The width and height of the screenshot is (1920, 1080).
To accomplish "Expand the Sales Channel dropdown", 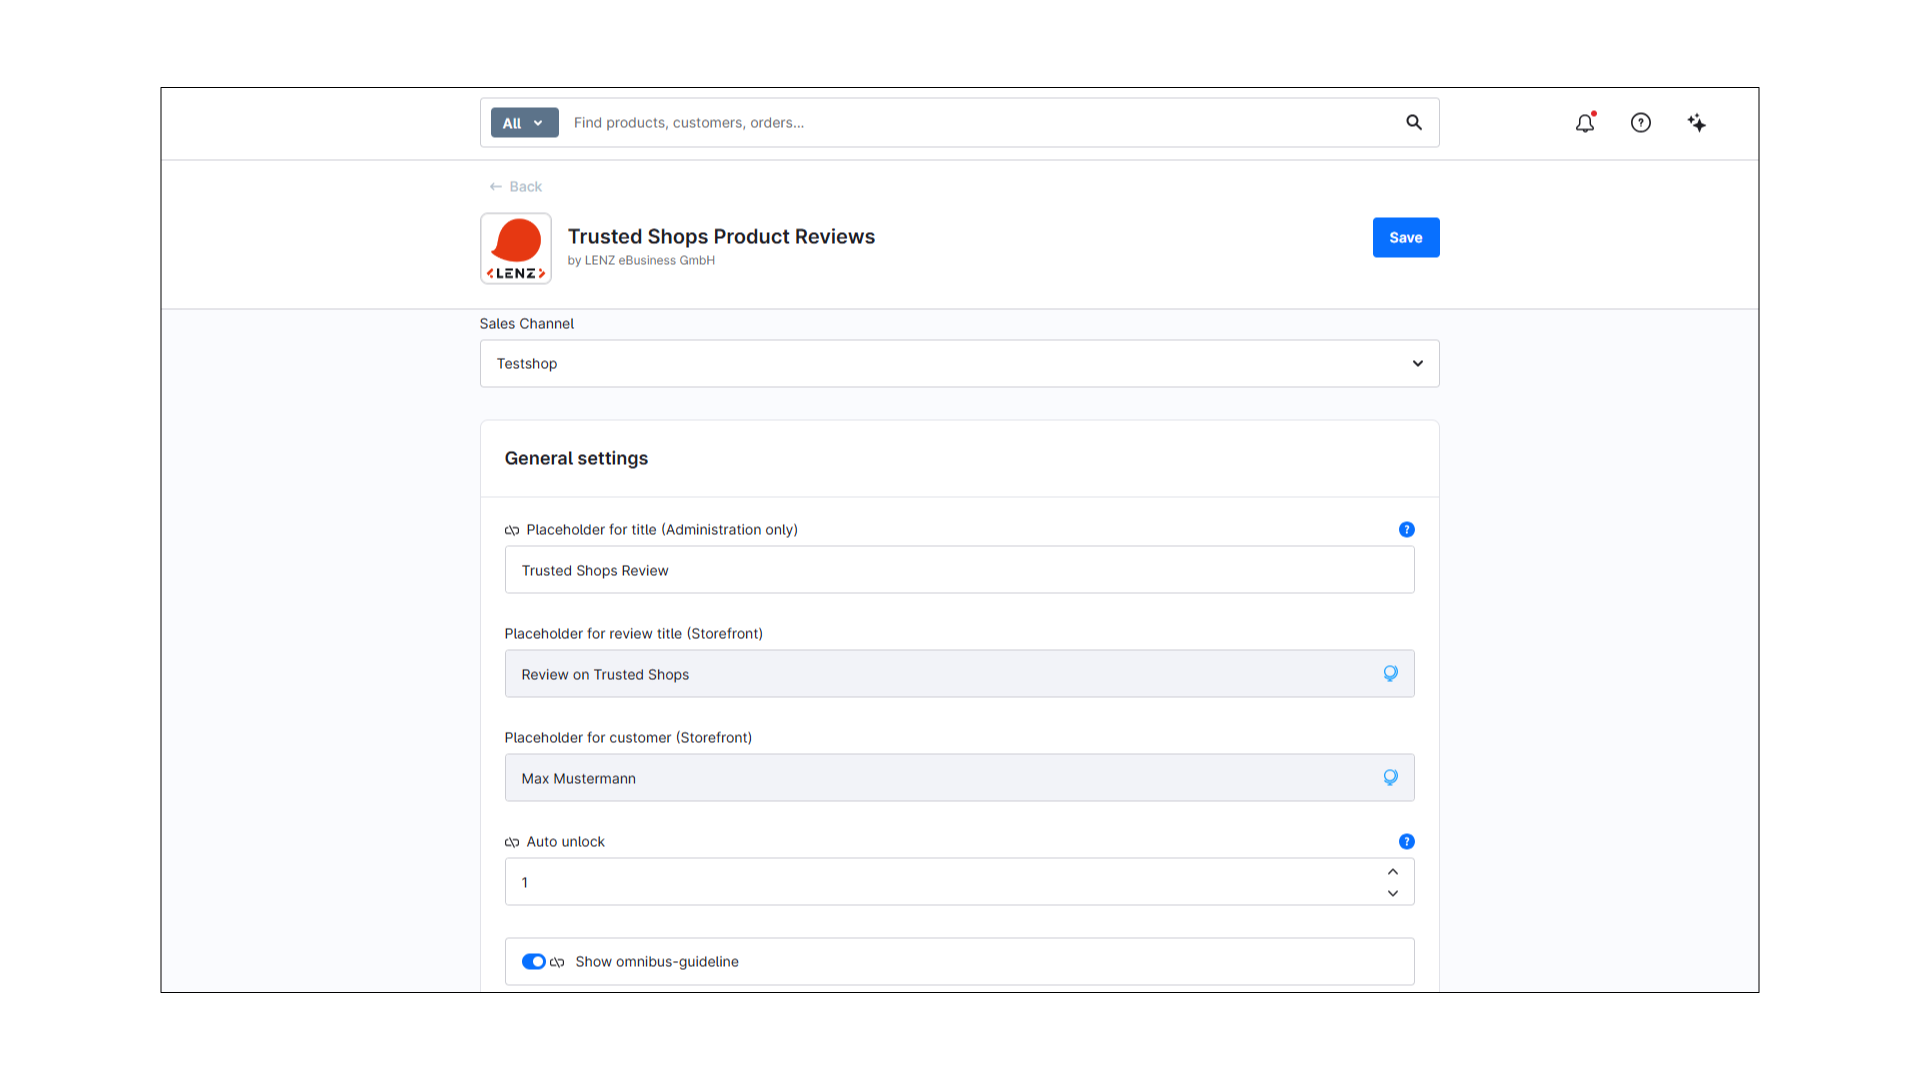I will tap(960, 364).
